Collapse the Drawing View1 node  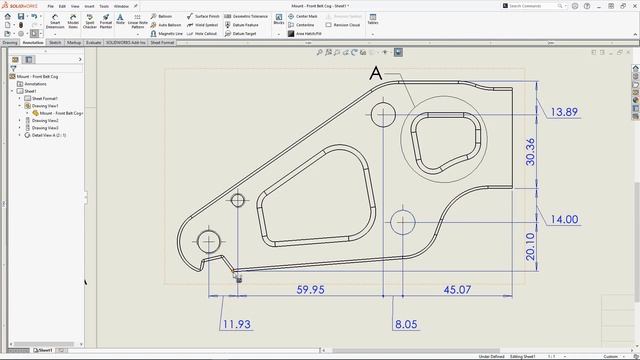click(20, 106)
